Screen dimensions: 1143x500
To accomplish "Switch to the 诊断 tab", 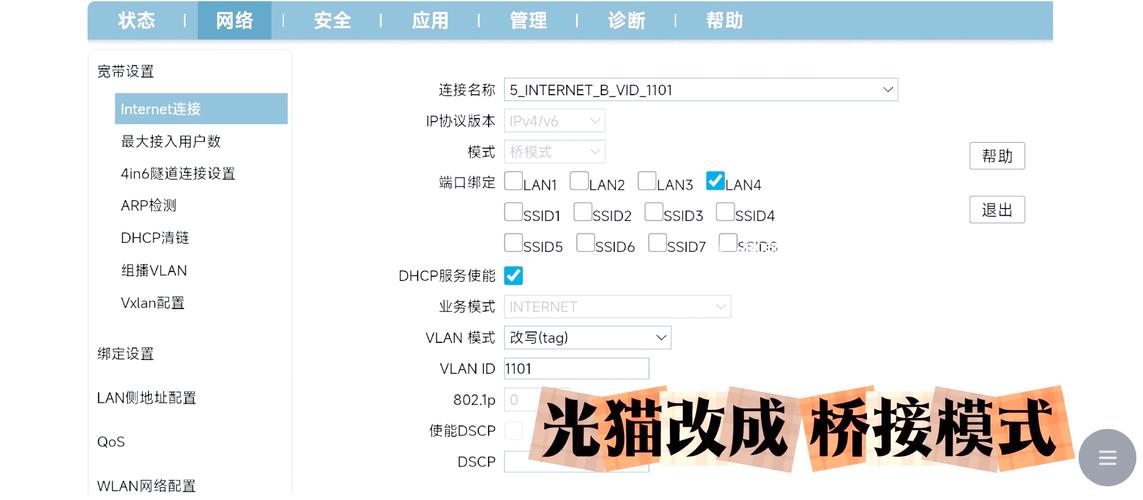I will 626,20.
